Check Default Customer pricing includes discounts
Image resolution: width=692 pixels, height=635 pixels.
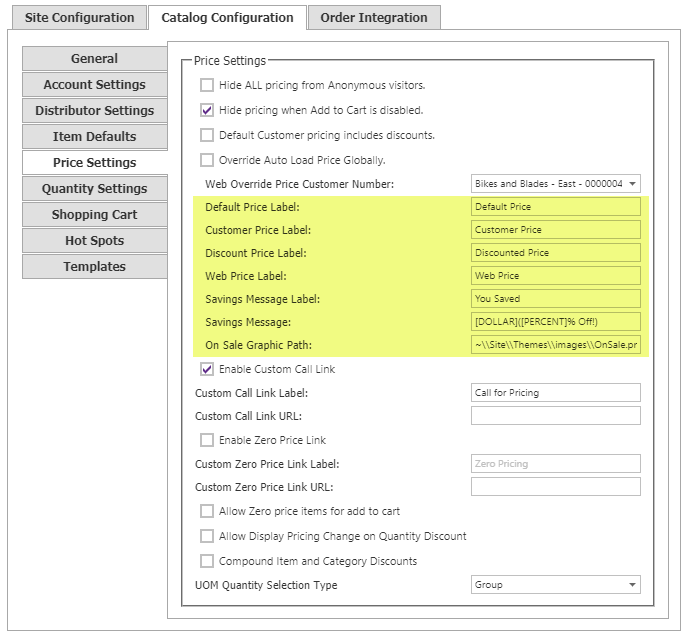[x=207, y=135]
